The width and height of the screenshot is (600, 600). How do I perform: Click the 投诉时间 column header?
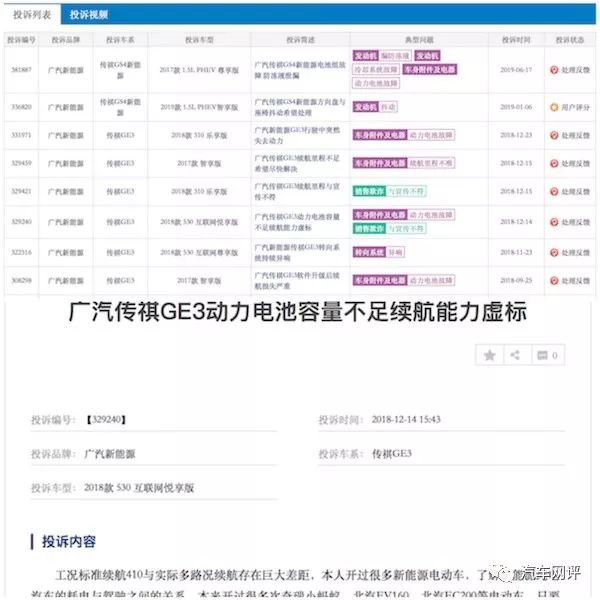[x=516, y=40]
